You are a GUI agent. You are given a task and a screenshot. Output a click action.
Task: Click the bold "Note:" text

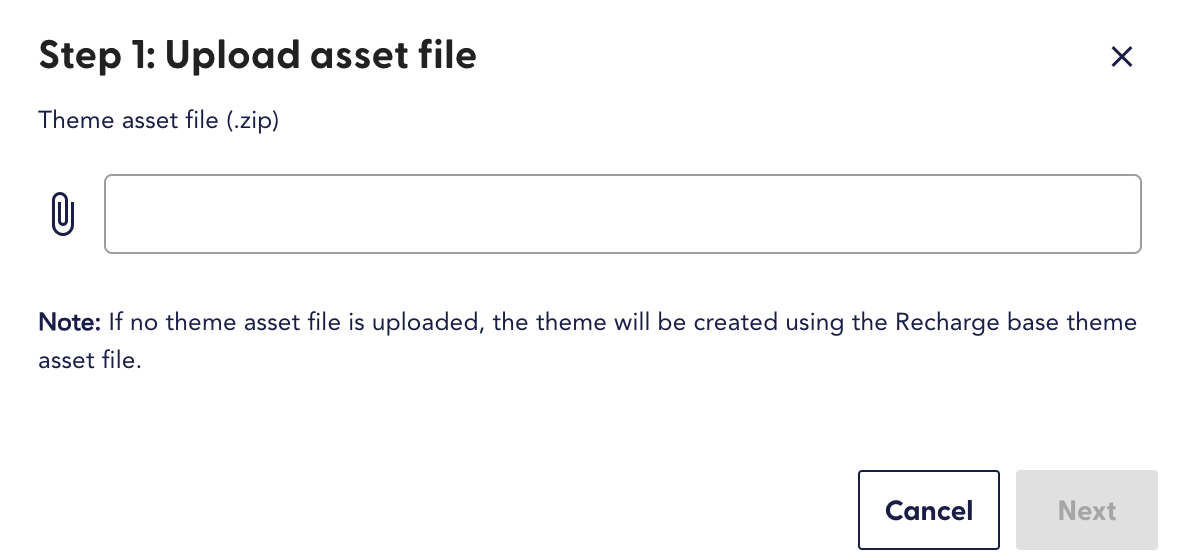click(69, 323)
